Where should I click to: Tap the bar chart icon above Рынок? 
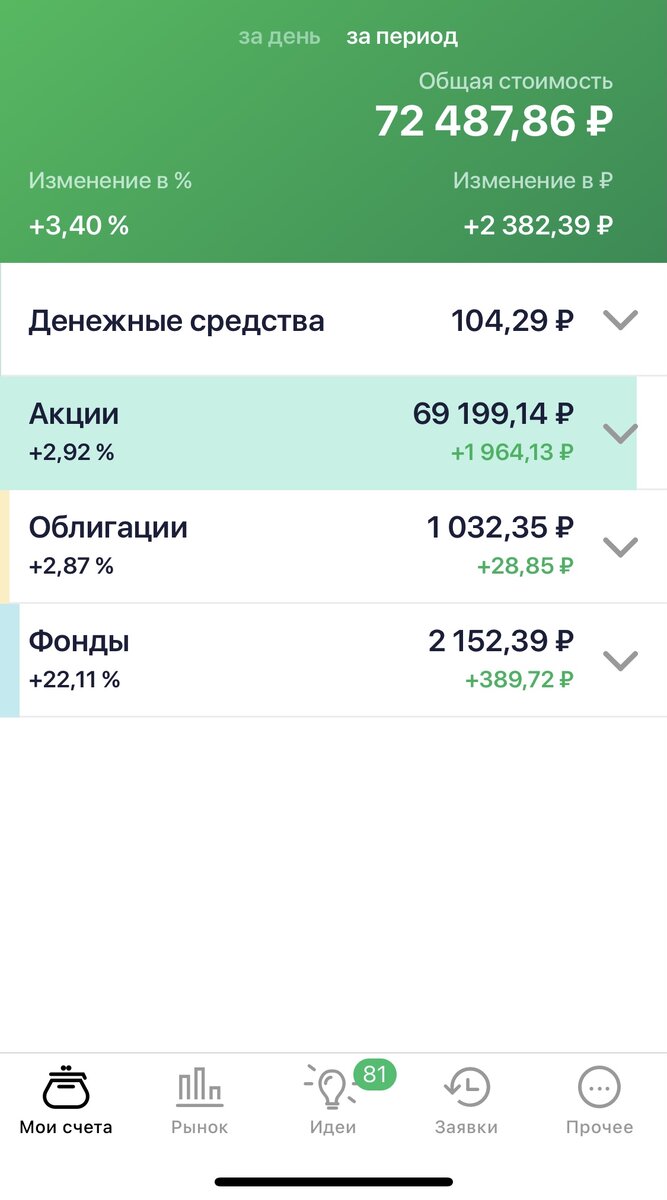click(200, 1088)
